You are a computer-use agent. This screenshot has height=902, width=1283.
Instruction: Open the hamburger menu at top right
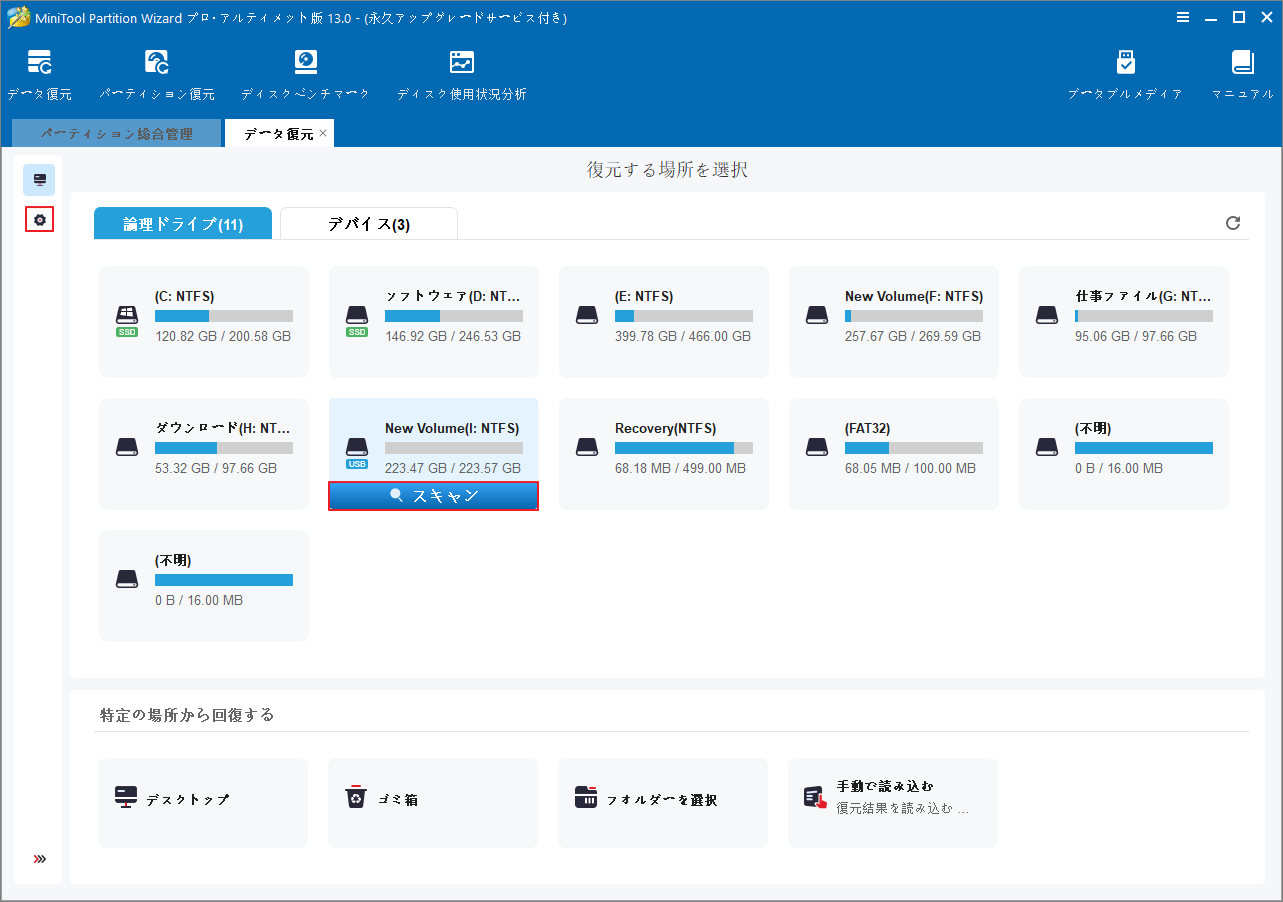1183,17
